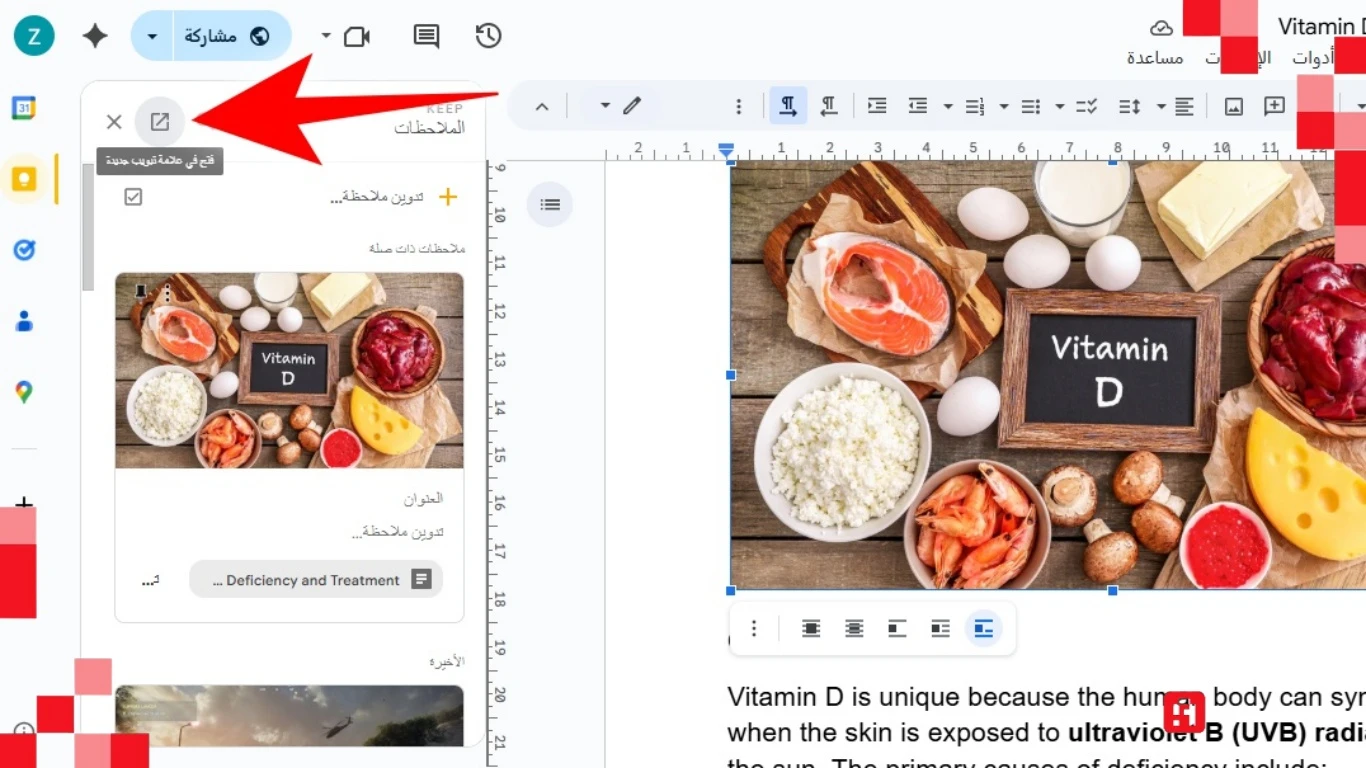Image resolution: width=1366 pixels, height=768 pixels.
Task: Open Google Contacts from the side panel
Action: pyautogui.click(x=24, y=321)
